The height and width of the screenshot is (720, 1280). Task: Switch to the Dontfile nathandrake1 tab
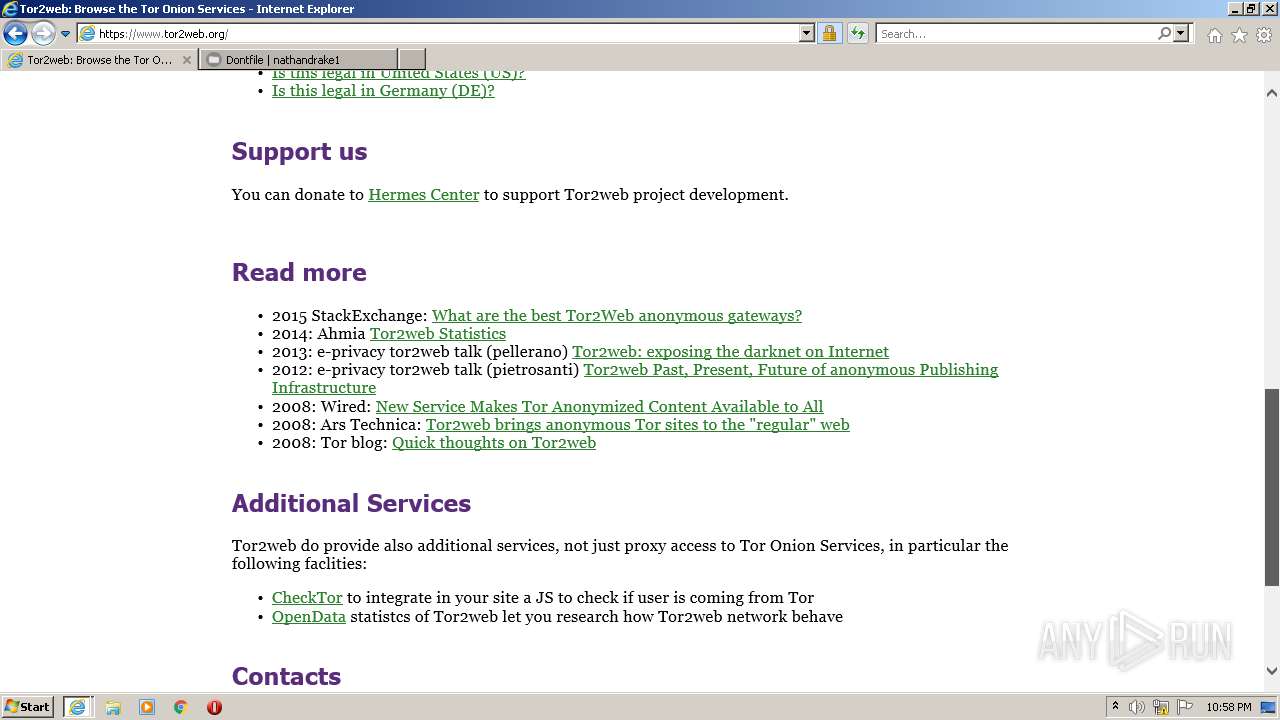298,60
